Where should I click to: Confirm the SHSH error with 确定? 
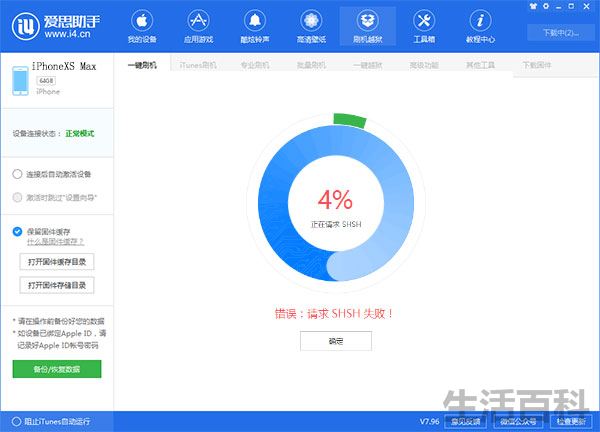coord(336,341)
